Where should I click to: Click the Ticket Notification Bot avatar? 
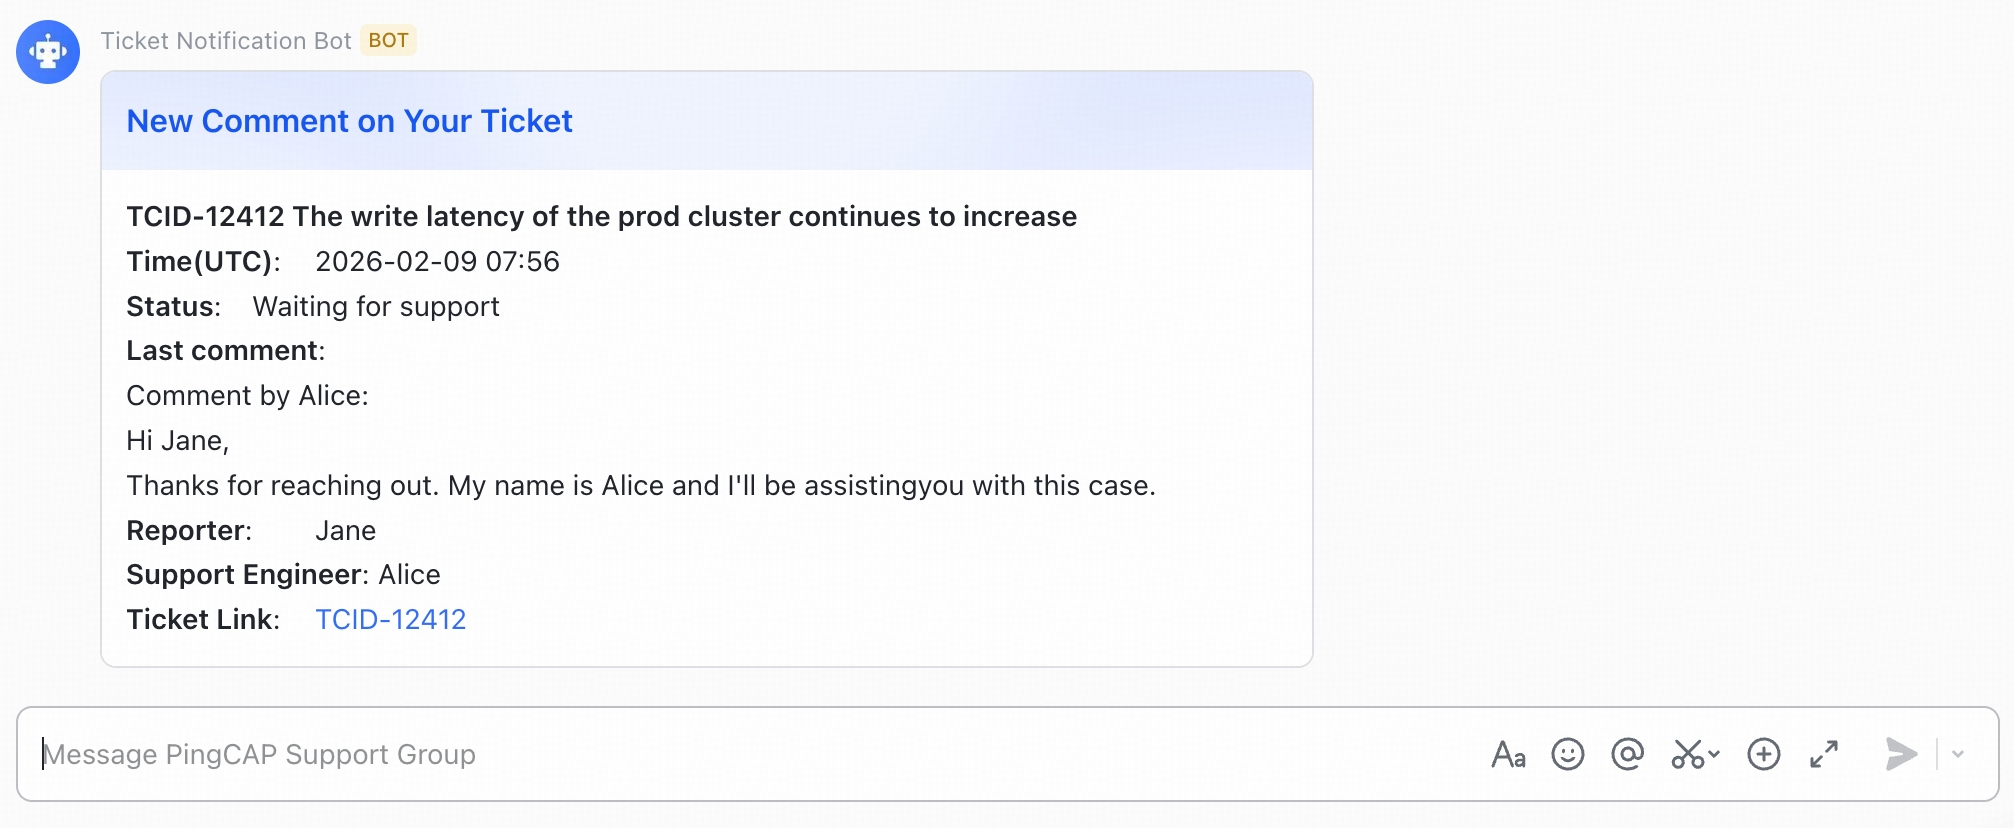(x=48, y=52)
